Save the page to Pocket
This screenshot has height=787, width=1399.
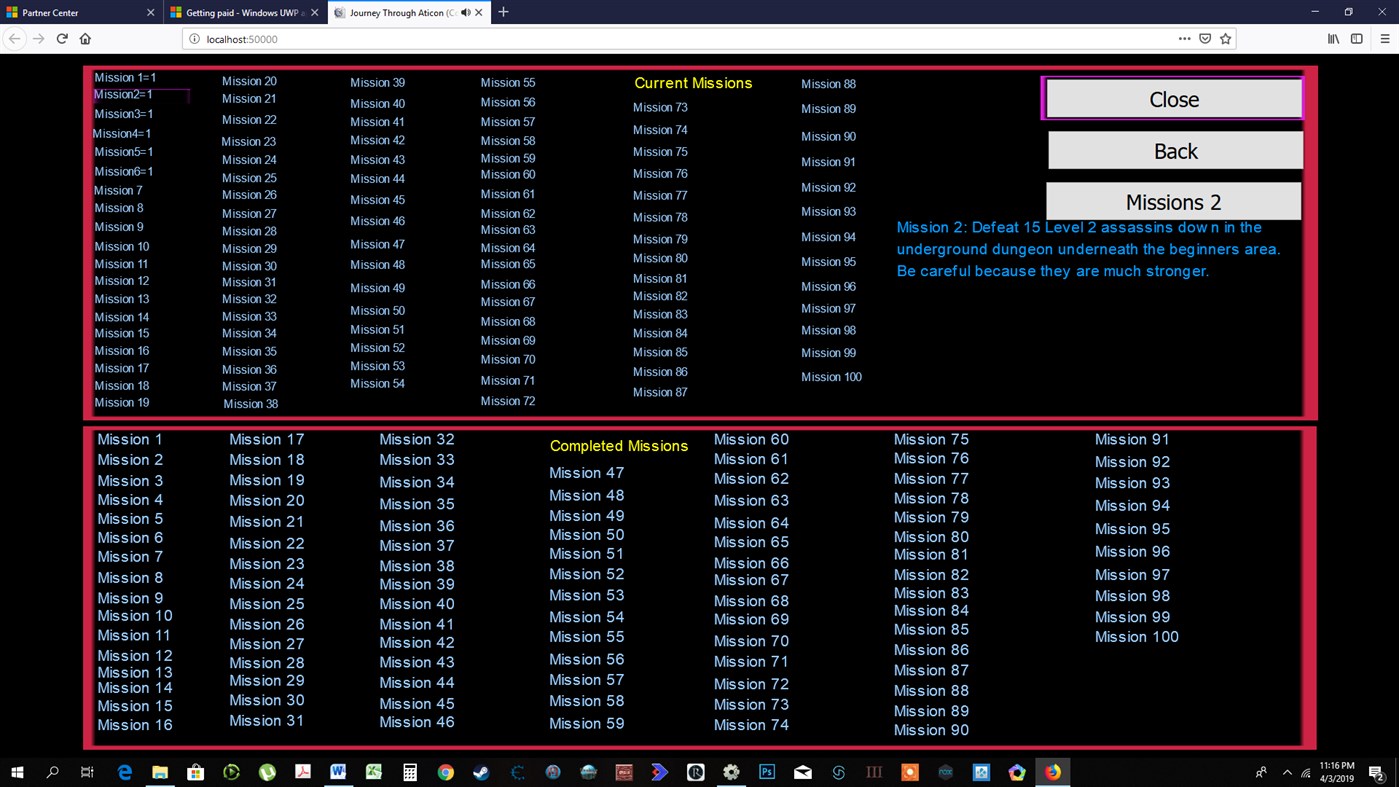1205,39
